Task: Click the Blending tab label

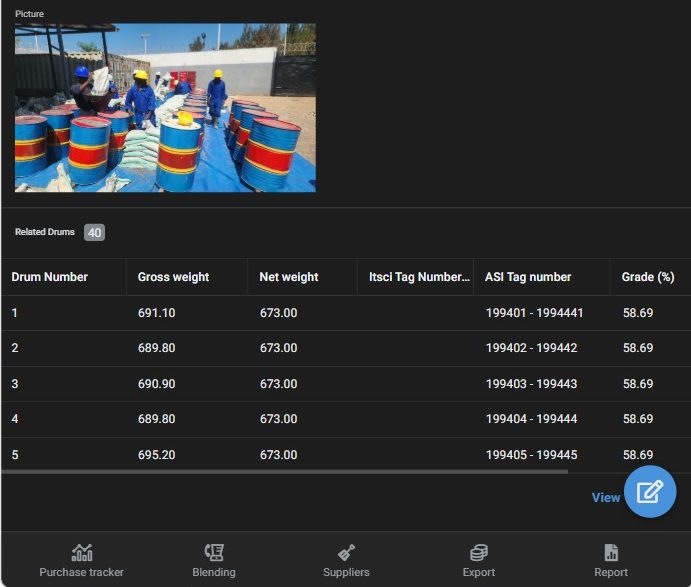Action: [x=214, y=572]
